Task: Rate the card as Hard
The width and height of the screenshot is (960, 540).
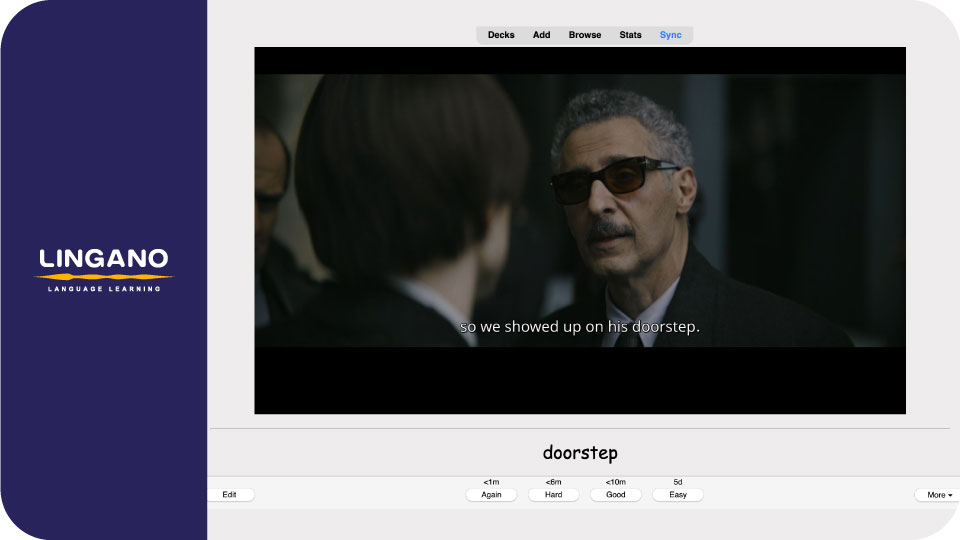Action: (553, 495)
